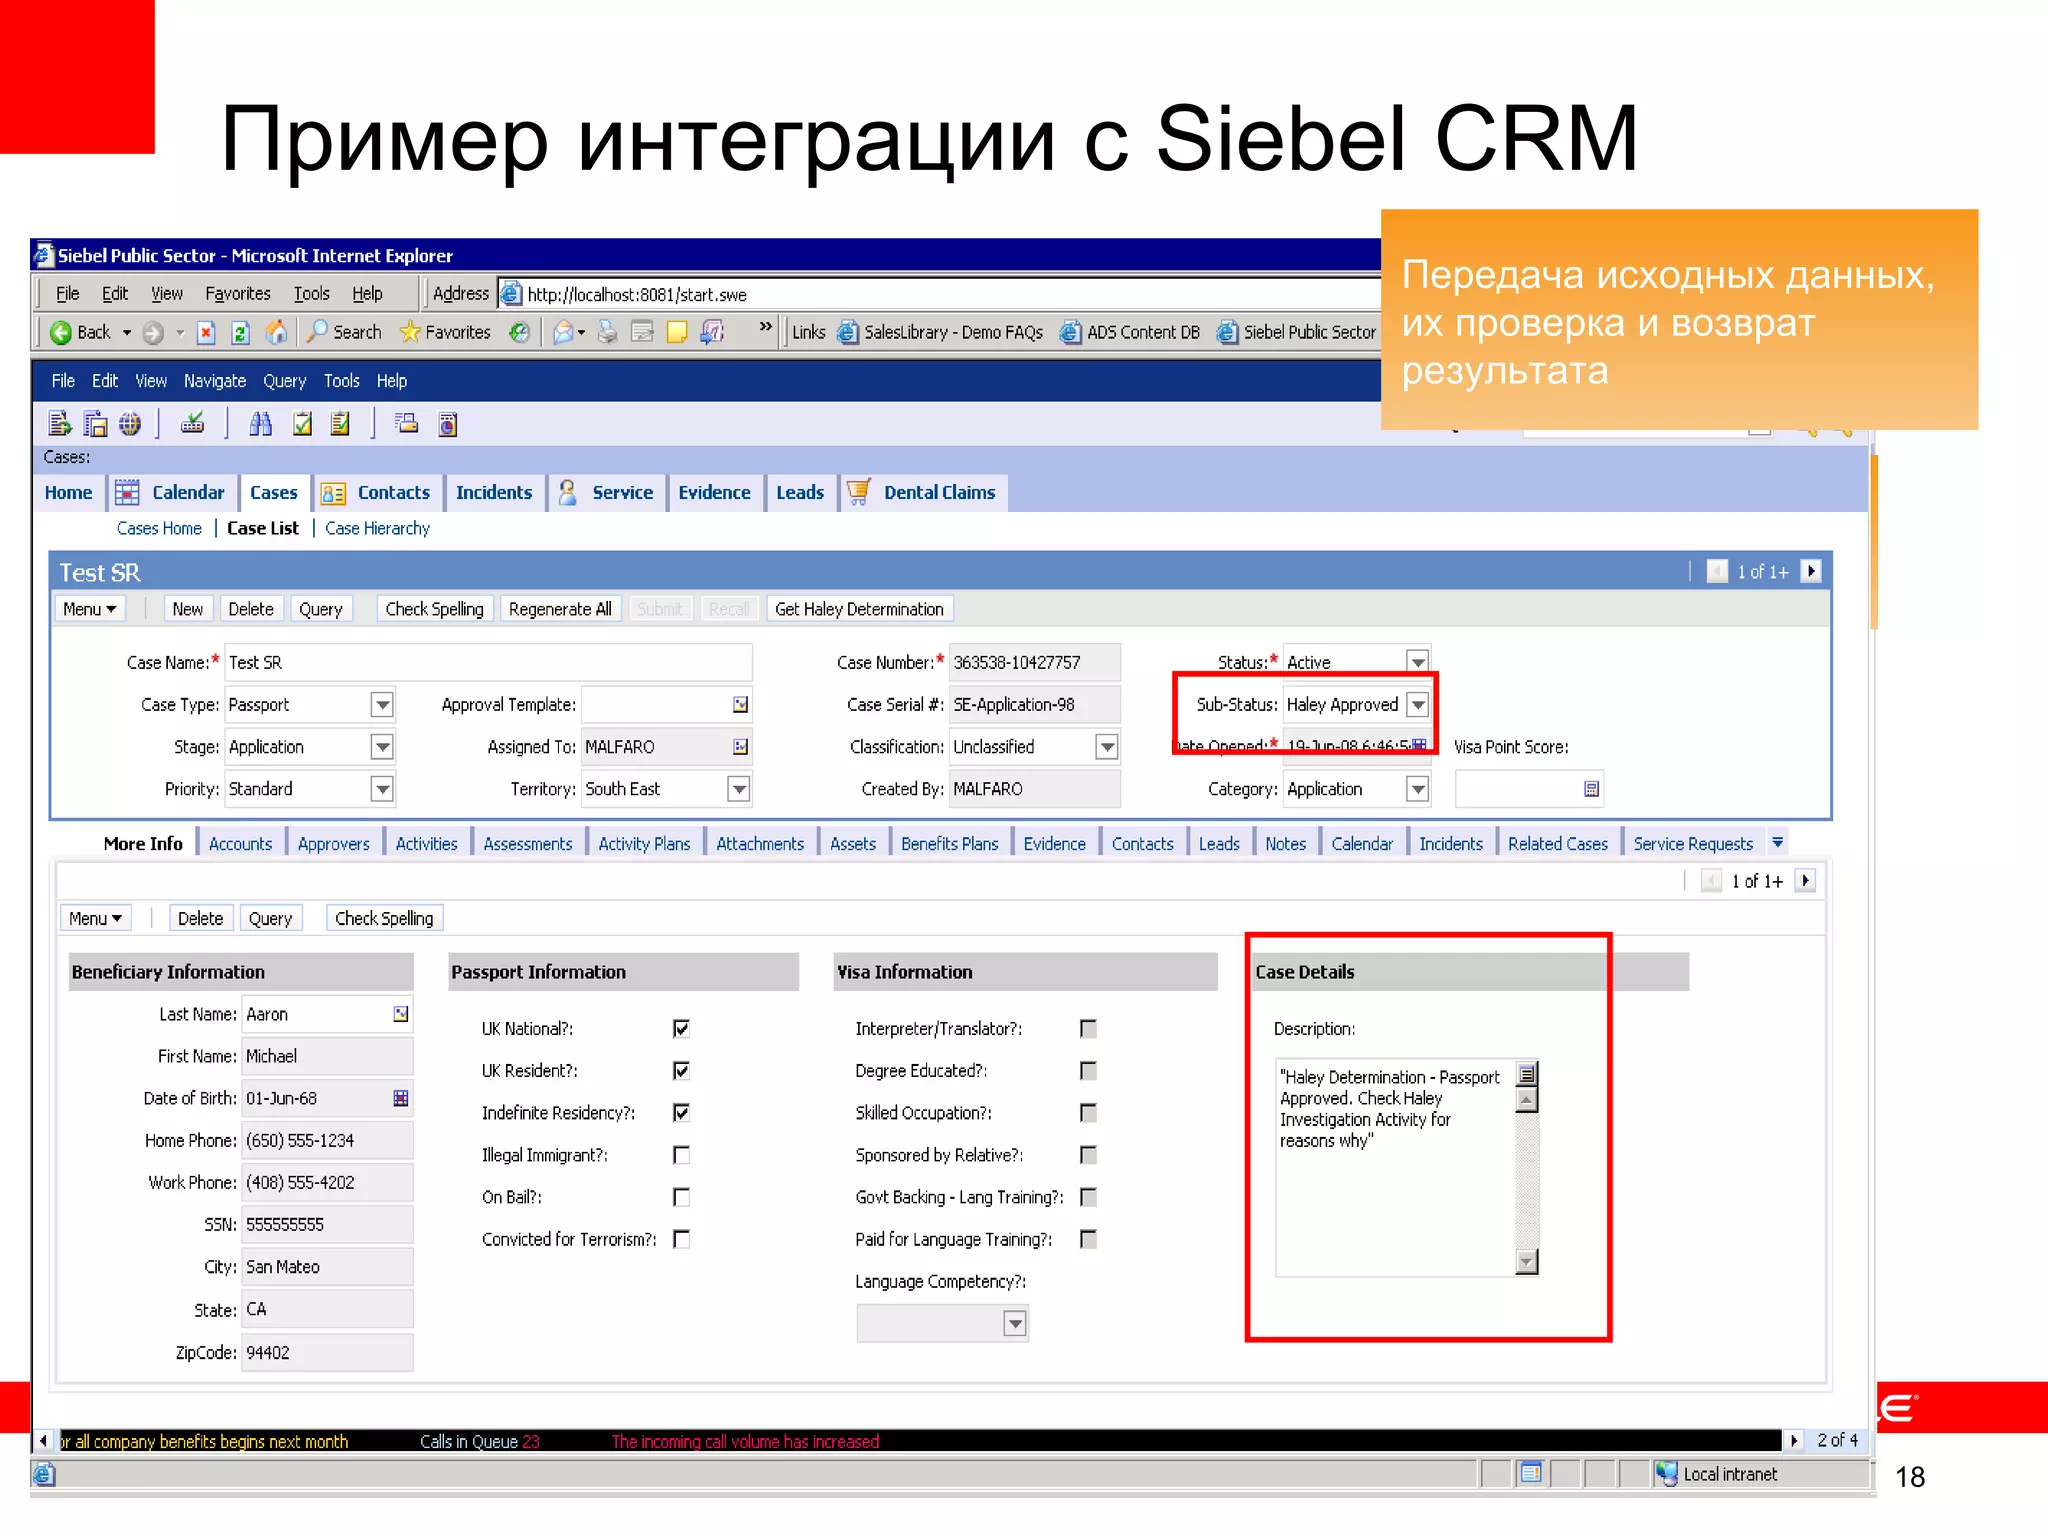
Task: Open the Stage dropdown
Action: (x=382, y=747)
